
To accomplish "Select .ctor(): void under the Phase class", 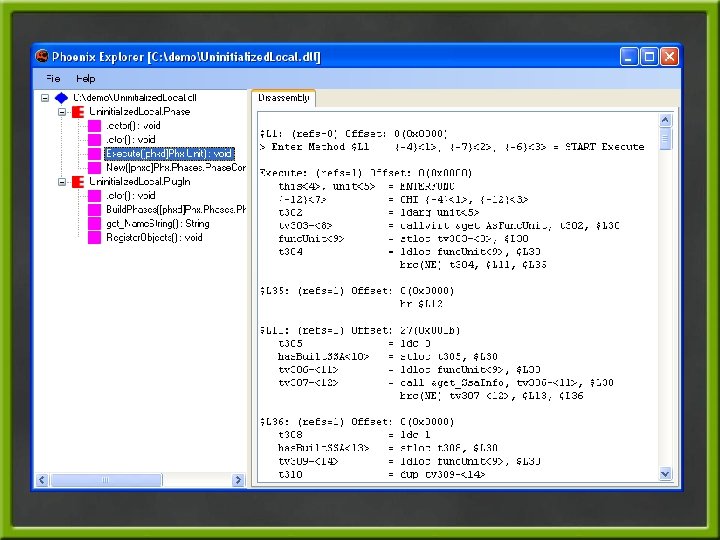I will [x=131, y=140].
